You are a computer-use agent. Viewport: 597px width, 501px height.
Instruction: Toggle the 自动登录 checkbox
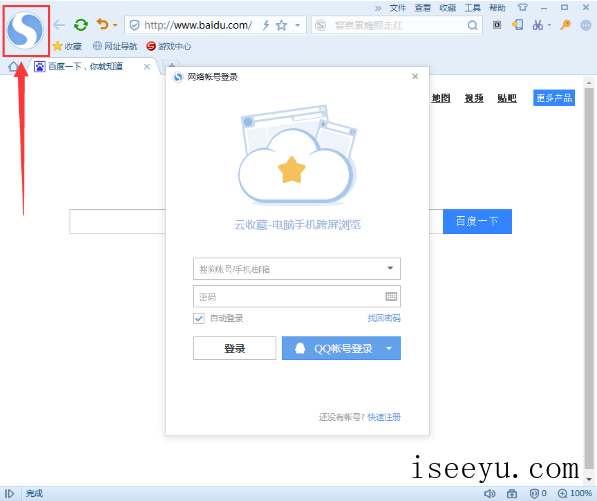coord(199,318)
